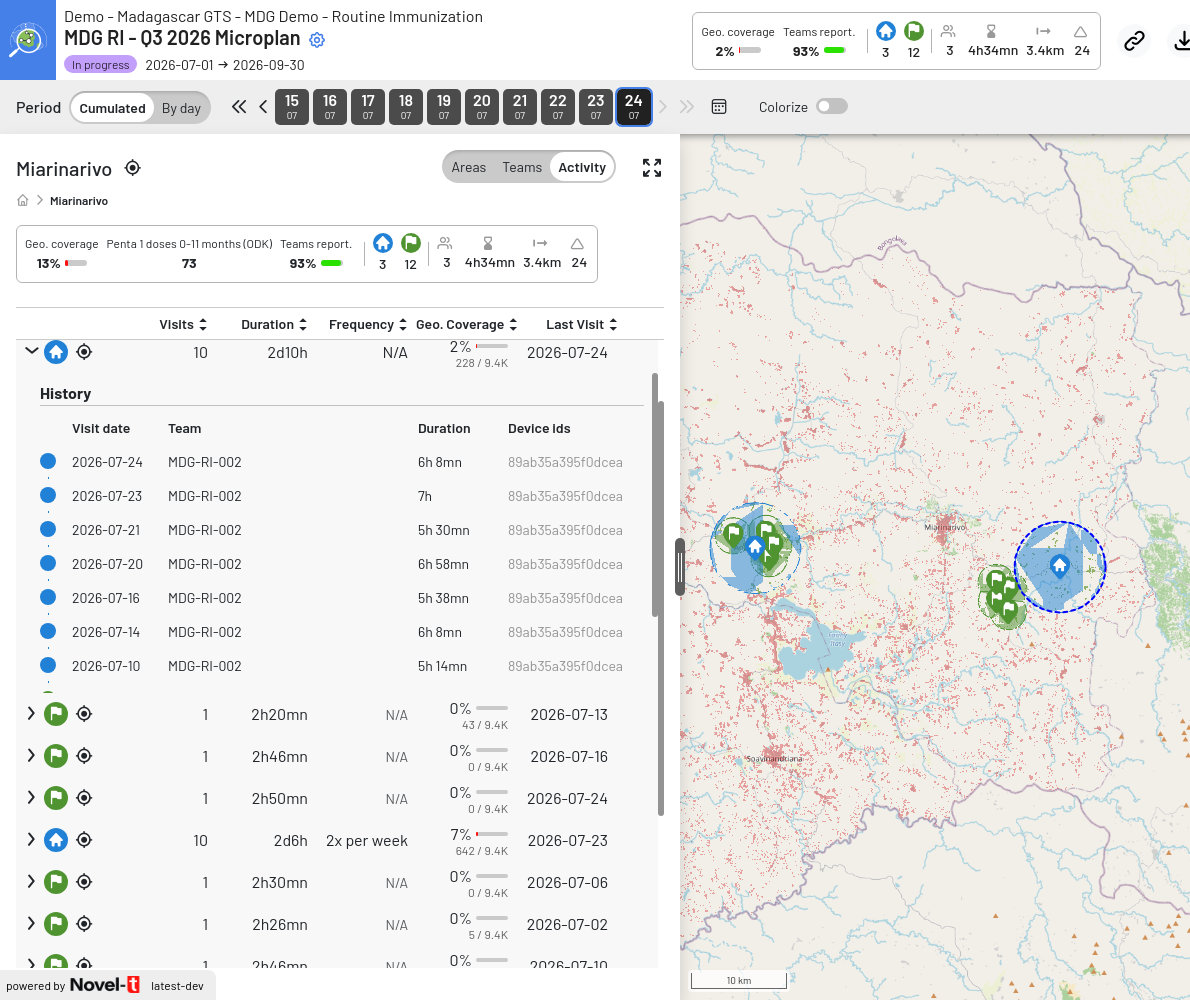The height and width of the screenshot is (1000, 1190).
Task: Jump to first period with double-left arrows
Action: point(239,107)
